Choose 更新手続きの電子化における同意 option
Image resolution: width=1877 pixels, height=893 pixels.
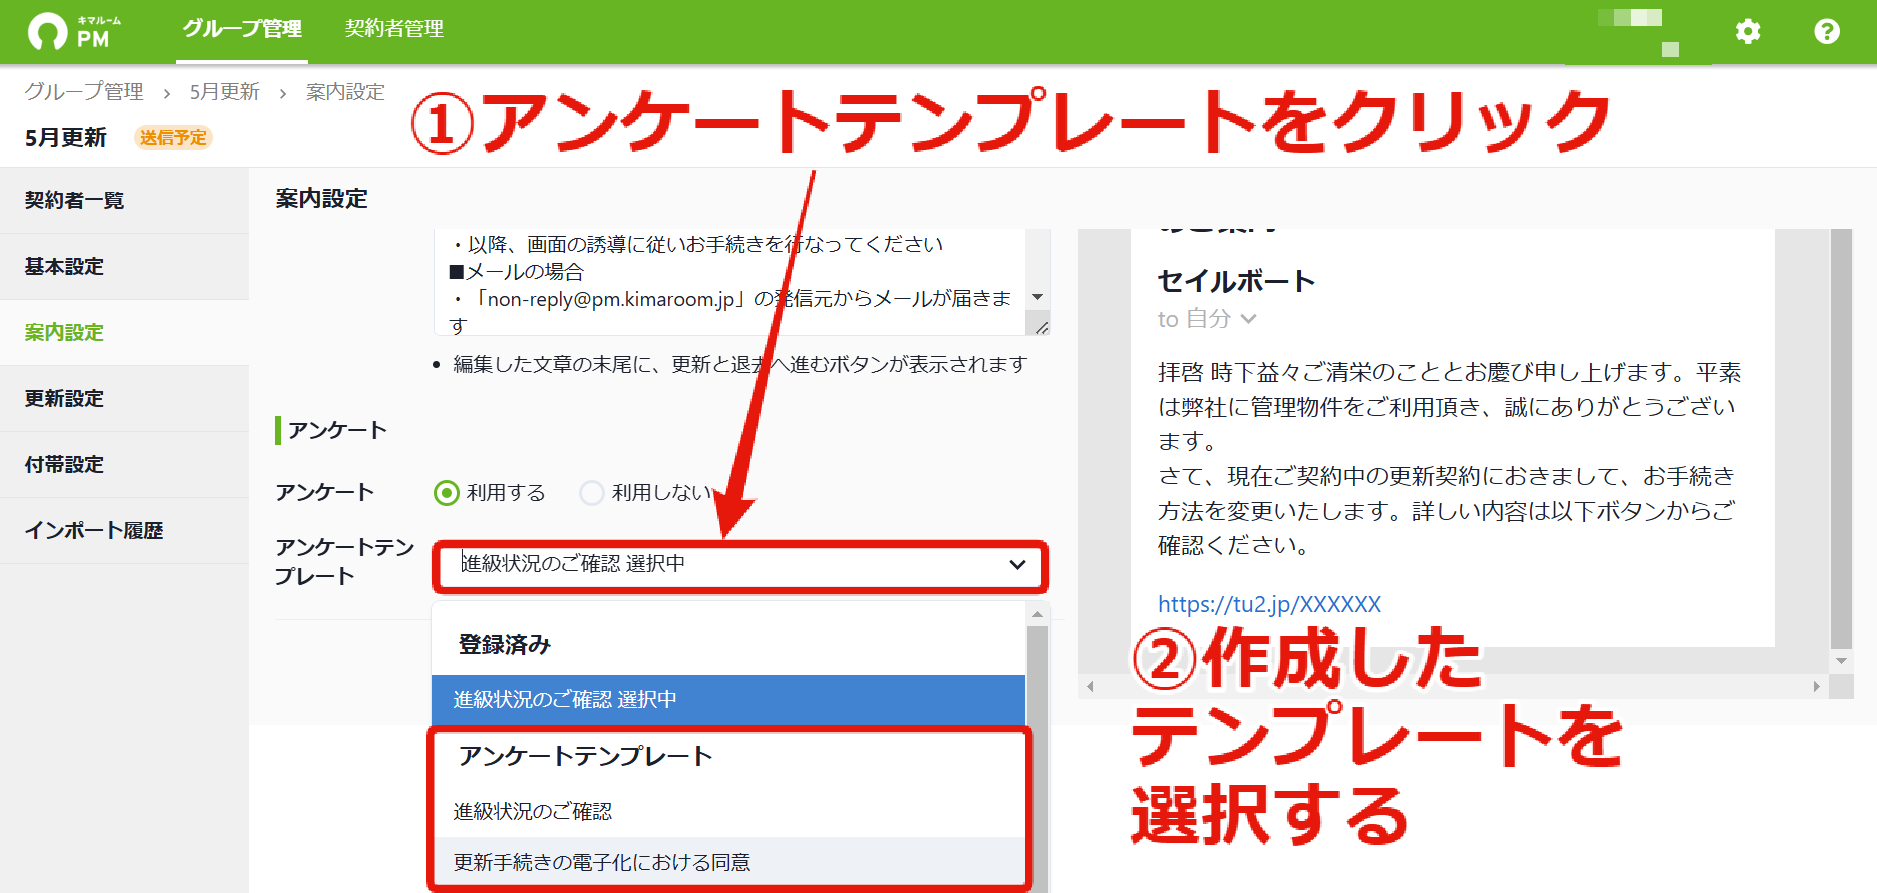[x=728, y=862]
